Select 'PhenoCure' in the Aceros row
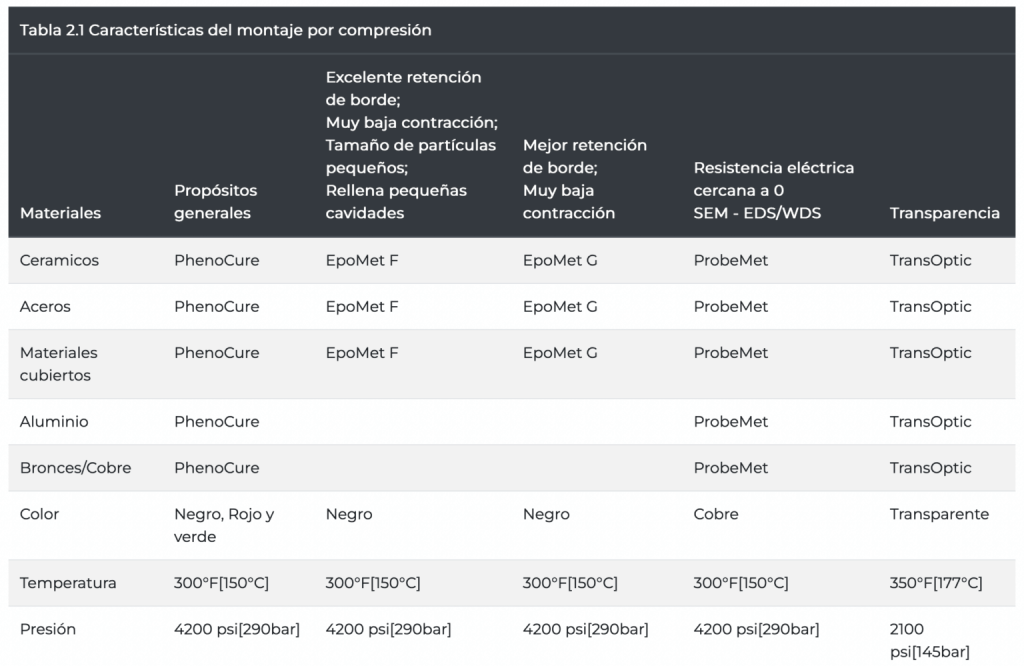The height and width of the screenshot is (666, 1024). [216, 306]
